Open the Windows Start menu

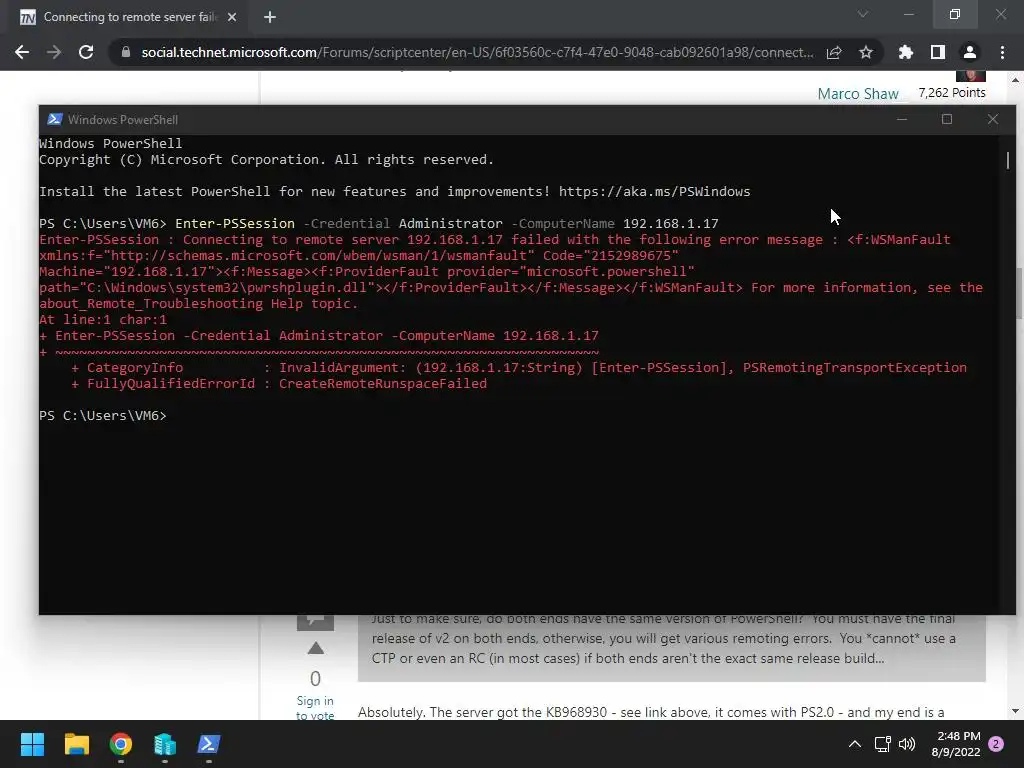pos(32,744)
